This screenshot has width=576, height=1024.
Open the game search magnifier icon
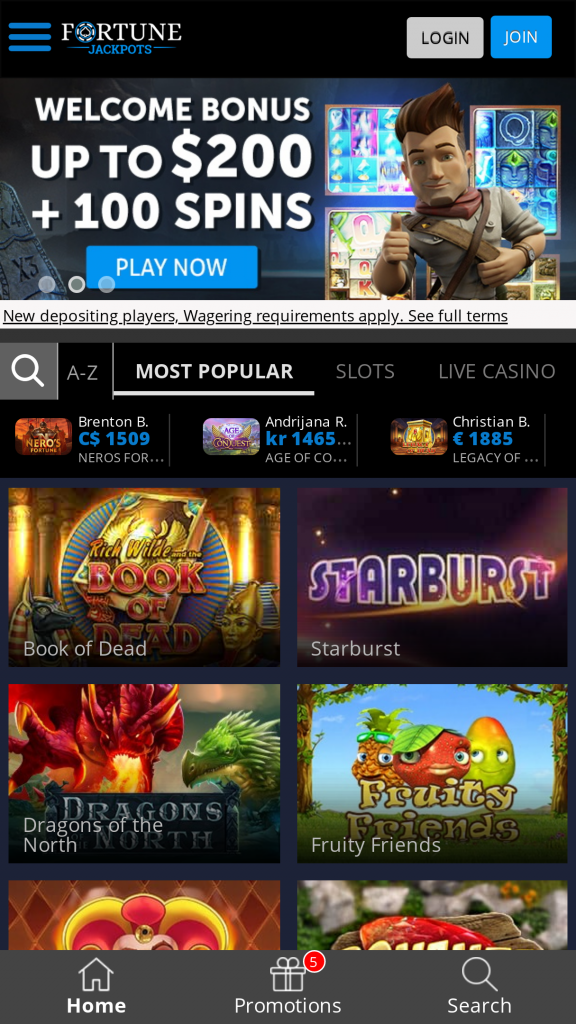click(x=29, y=371)
